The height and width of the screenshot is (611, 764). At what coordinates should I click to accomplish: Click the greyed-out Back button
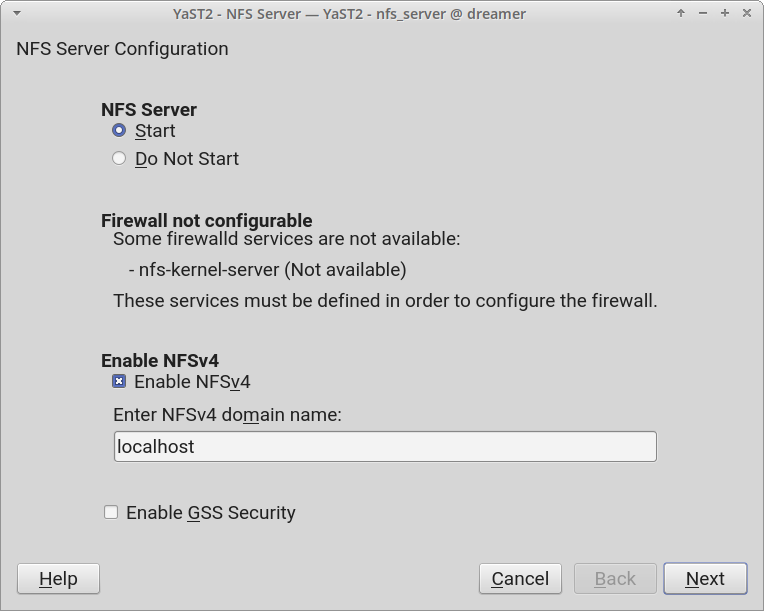(615, 579)
